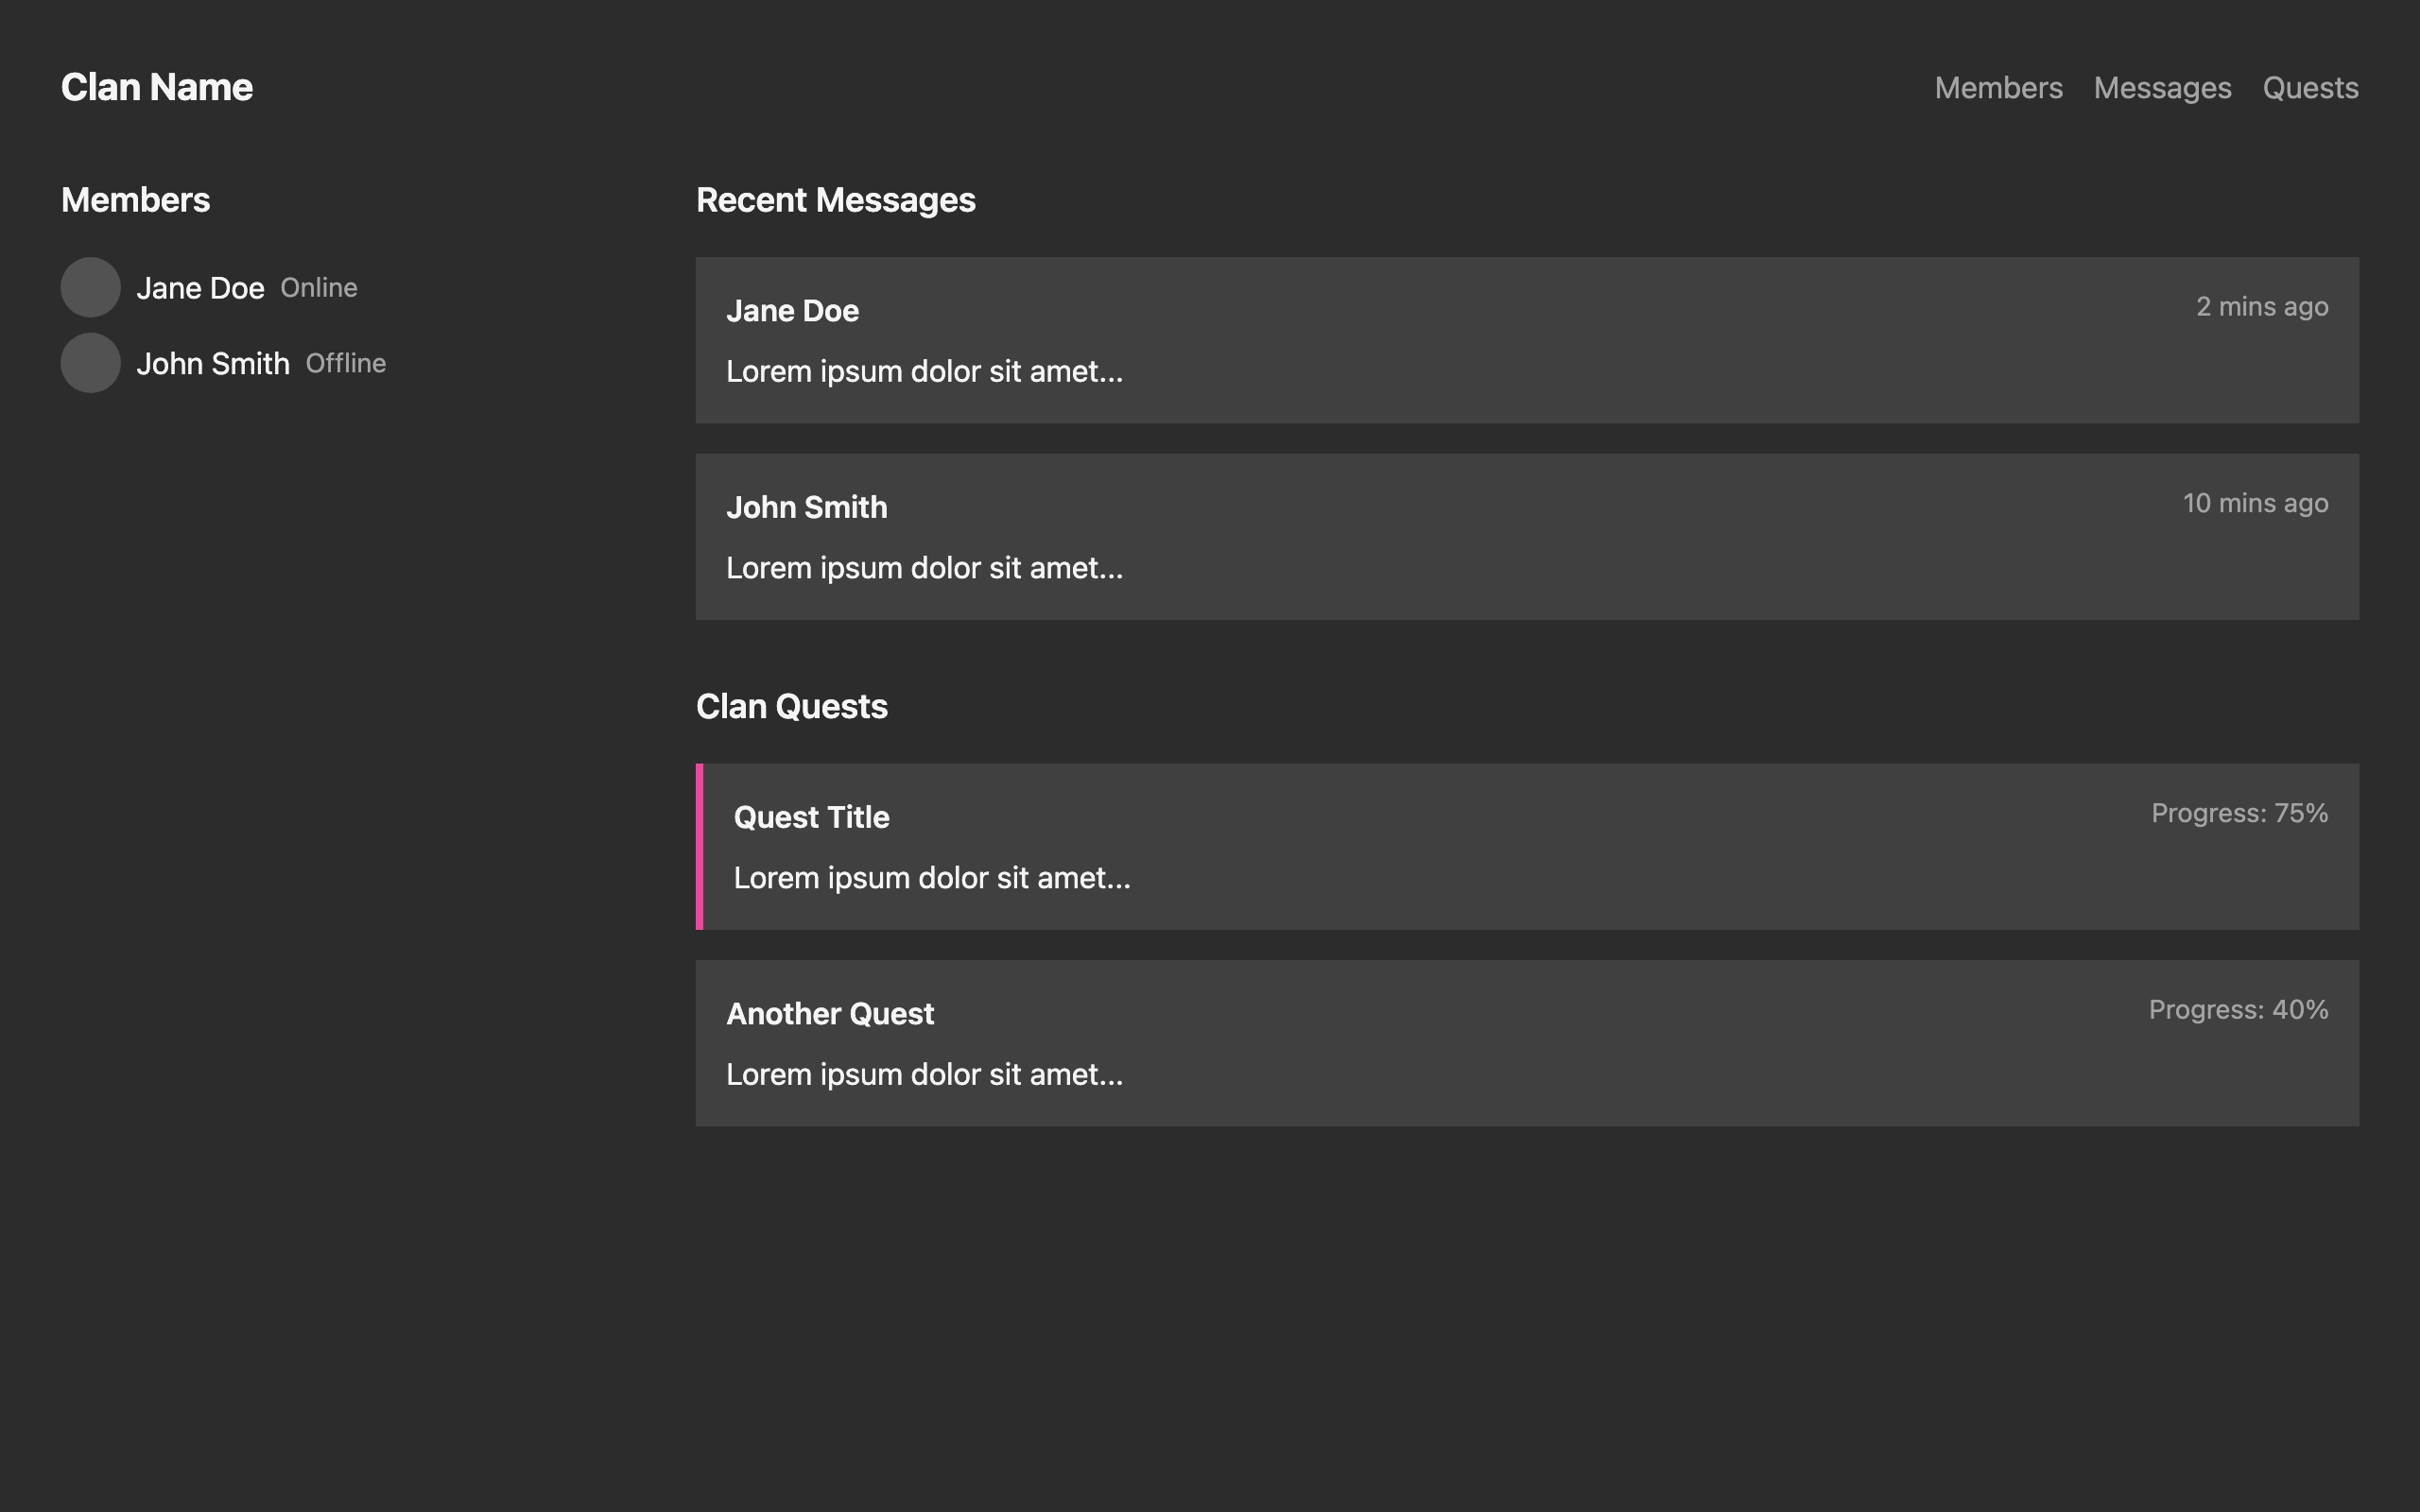2420x1512 pixels.
Task: Click the Members sidebar heading
Action: point(135,200)
